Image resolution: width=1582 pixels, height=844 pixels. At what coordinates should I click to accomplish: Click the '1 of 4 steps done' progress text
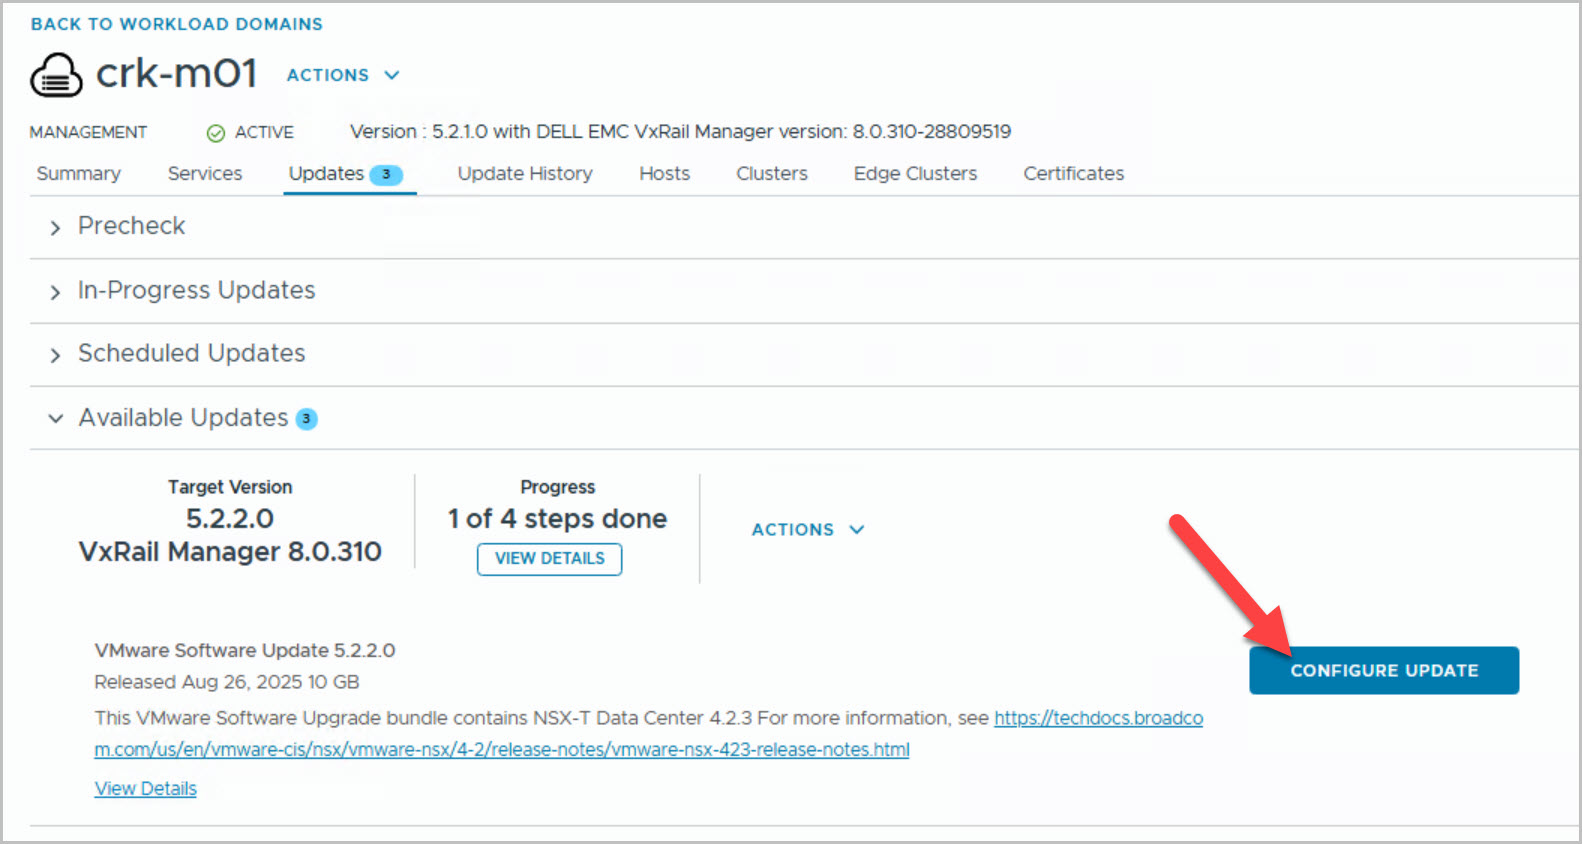557,519
